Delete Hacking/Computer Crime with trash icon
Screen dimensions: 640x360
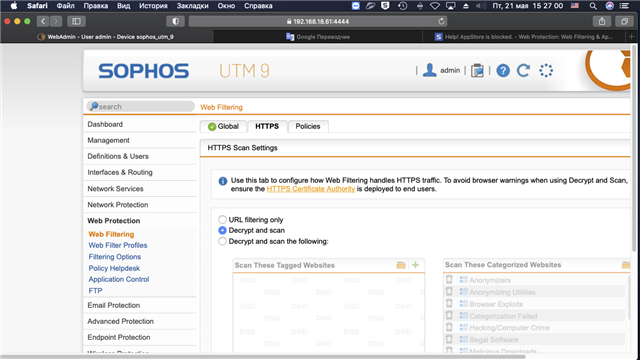coord(449,327)
